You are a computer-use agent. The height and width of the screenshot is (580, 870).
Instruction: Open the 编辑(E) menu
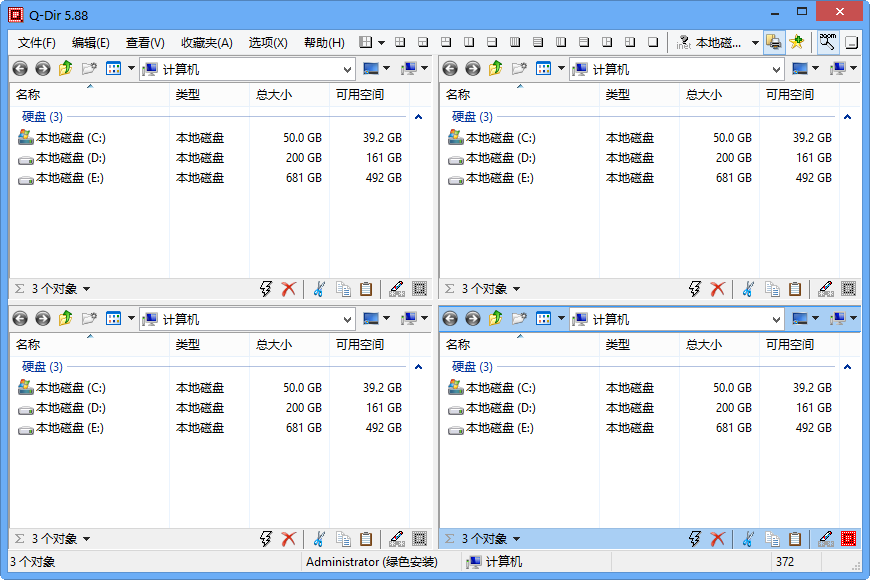(90, 42)
